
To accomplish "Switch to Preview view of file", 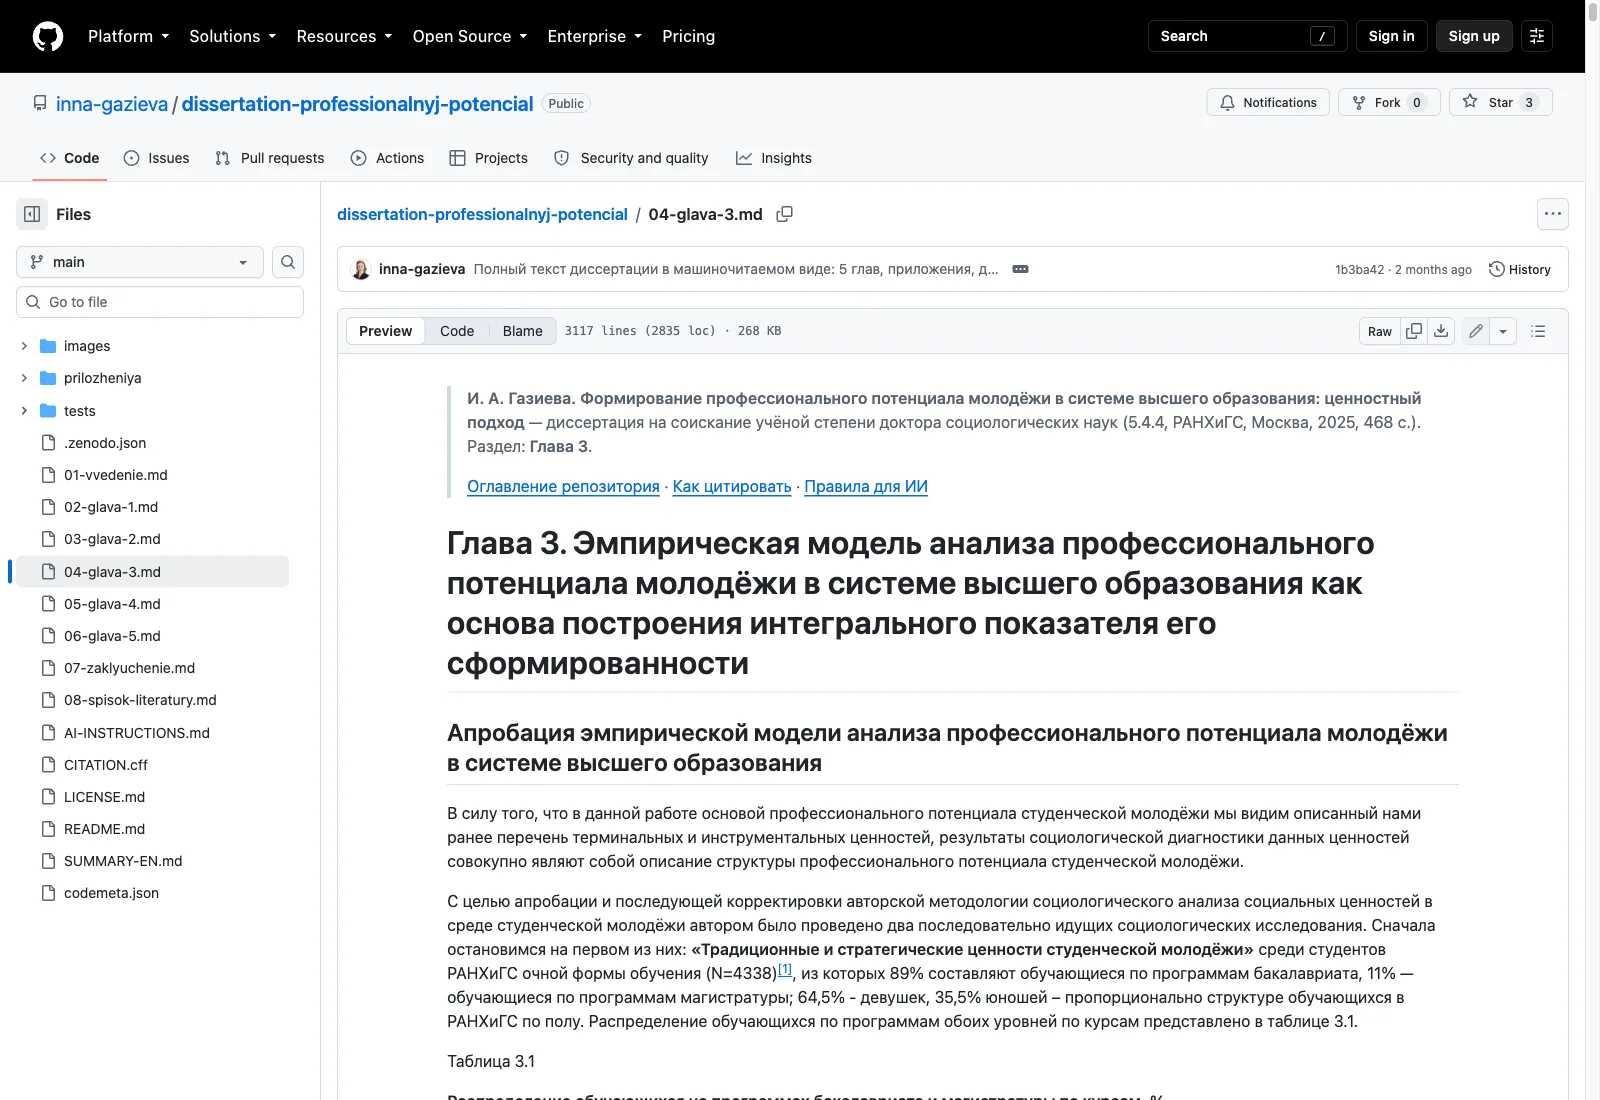I will pos(385,331).
